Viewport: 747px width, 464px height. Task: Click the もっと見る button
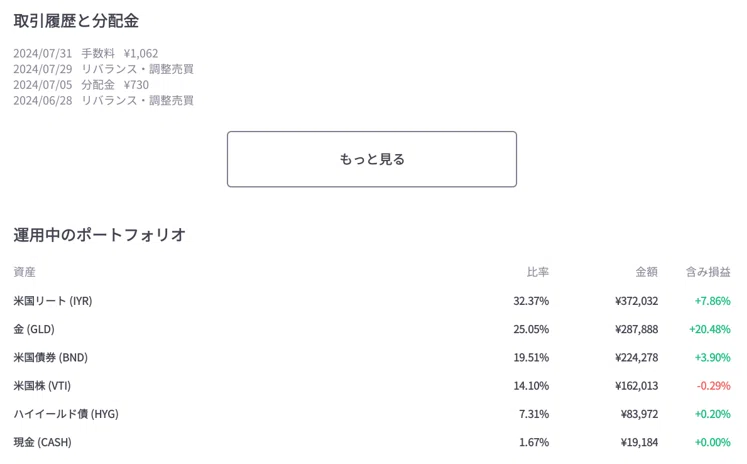(x=372, y=159)
